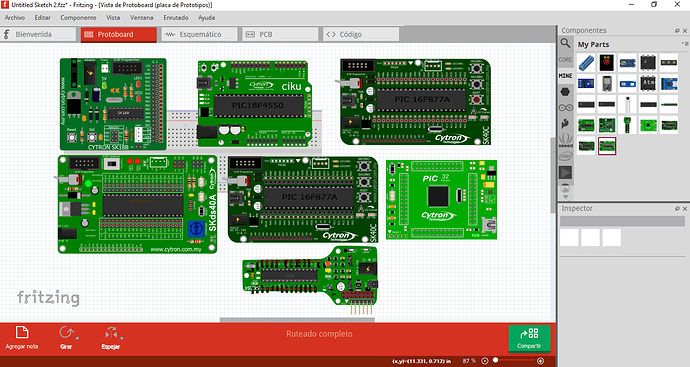Click the green Compartir button
The height and width of the screenshot is (367, 690).
coord(529,338)
